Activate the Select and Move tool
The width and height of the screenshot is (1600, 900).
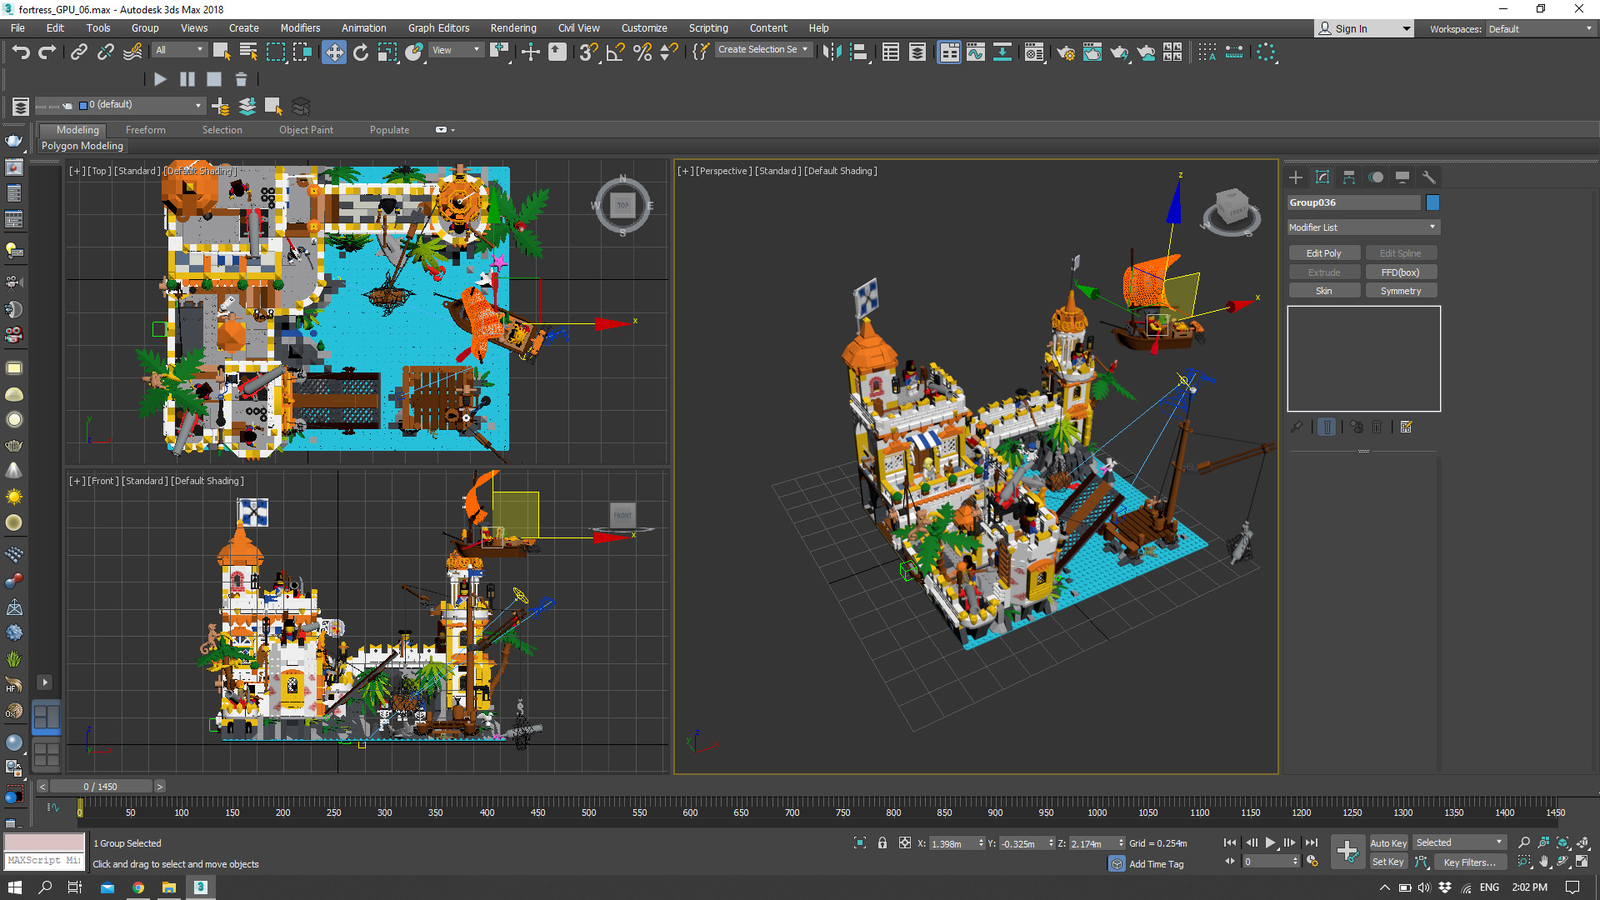coord(334,52)
